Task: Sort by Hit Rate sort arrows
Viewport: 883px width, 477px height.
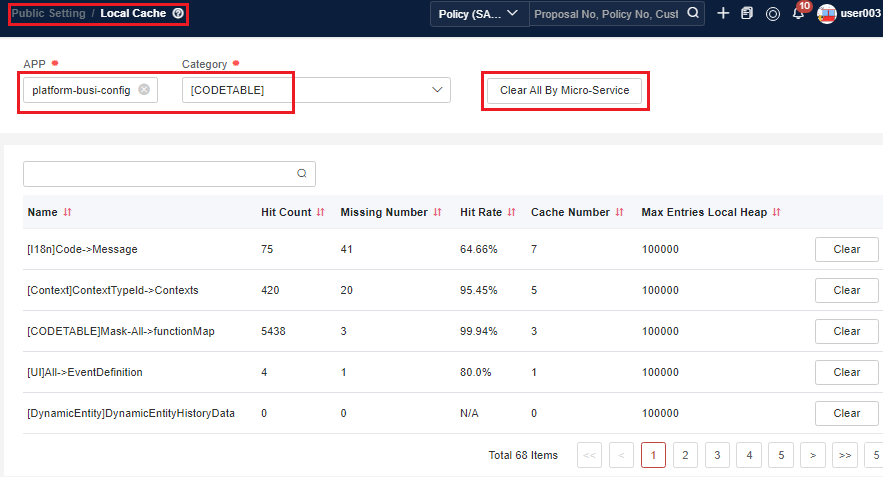Action: pyautogui.click(x=511, y=212)
